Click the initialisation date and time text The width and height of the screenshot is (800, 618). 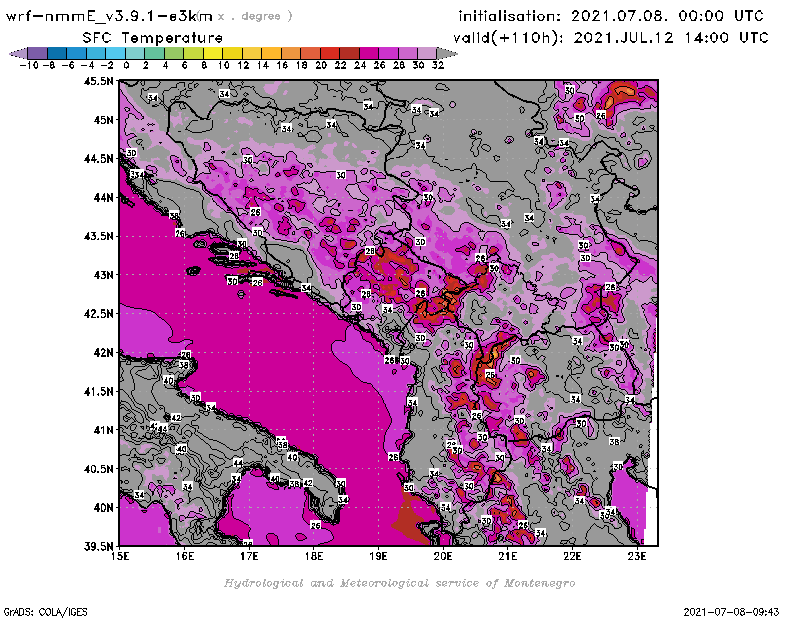click(611, 17)
